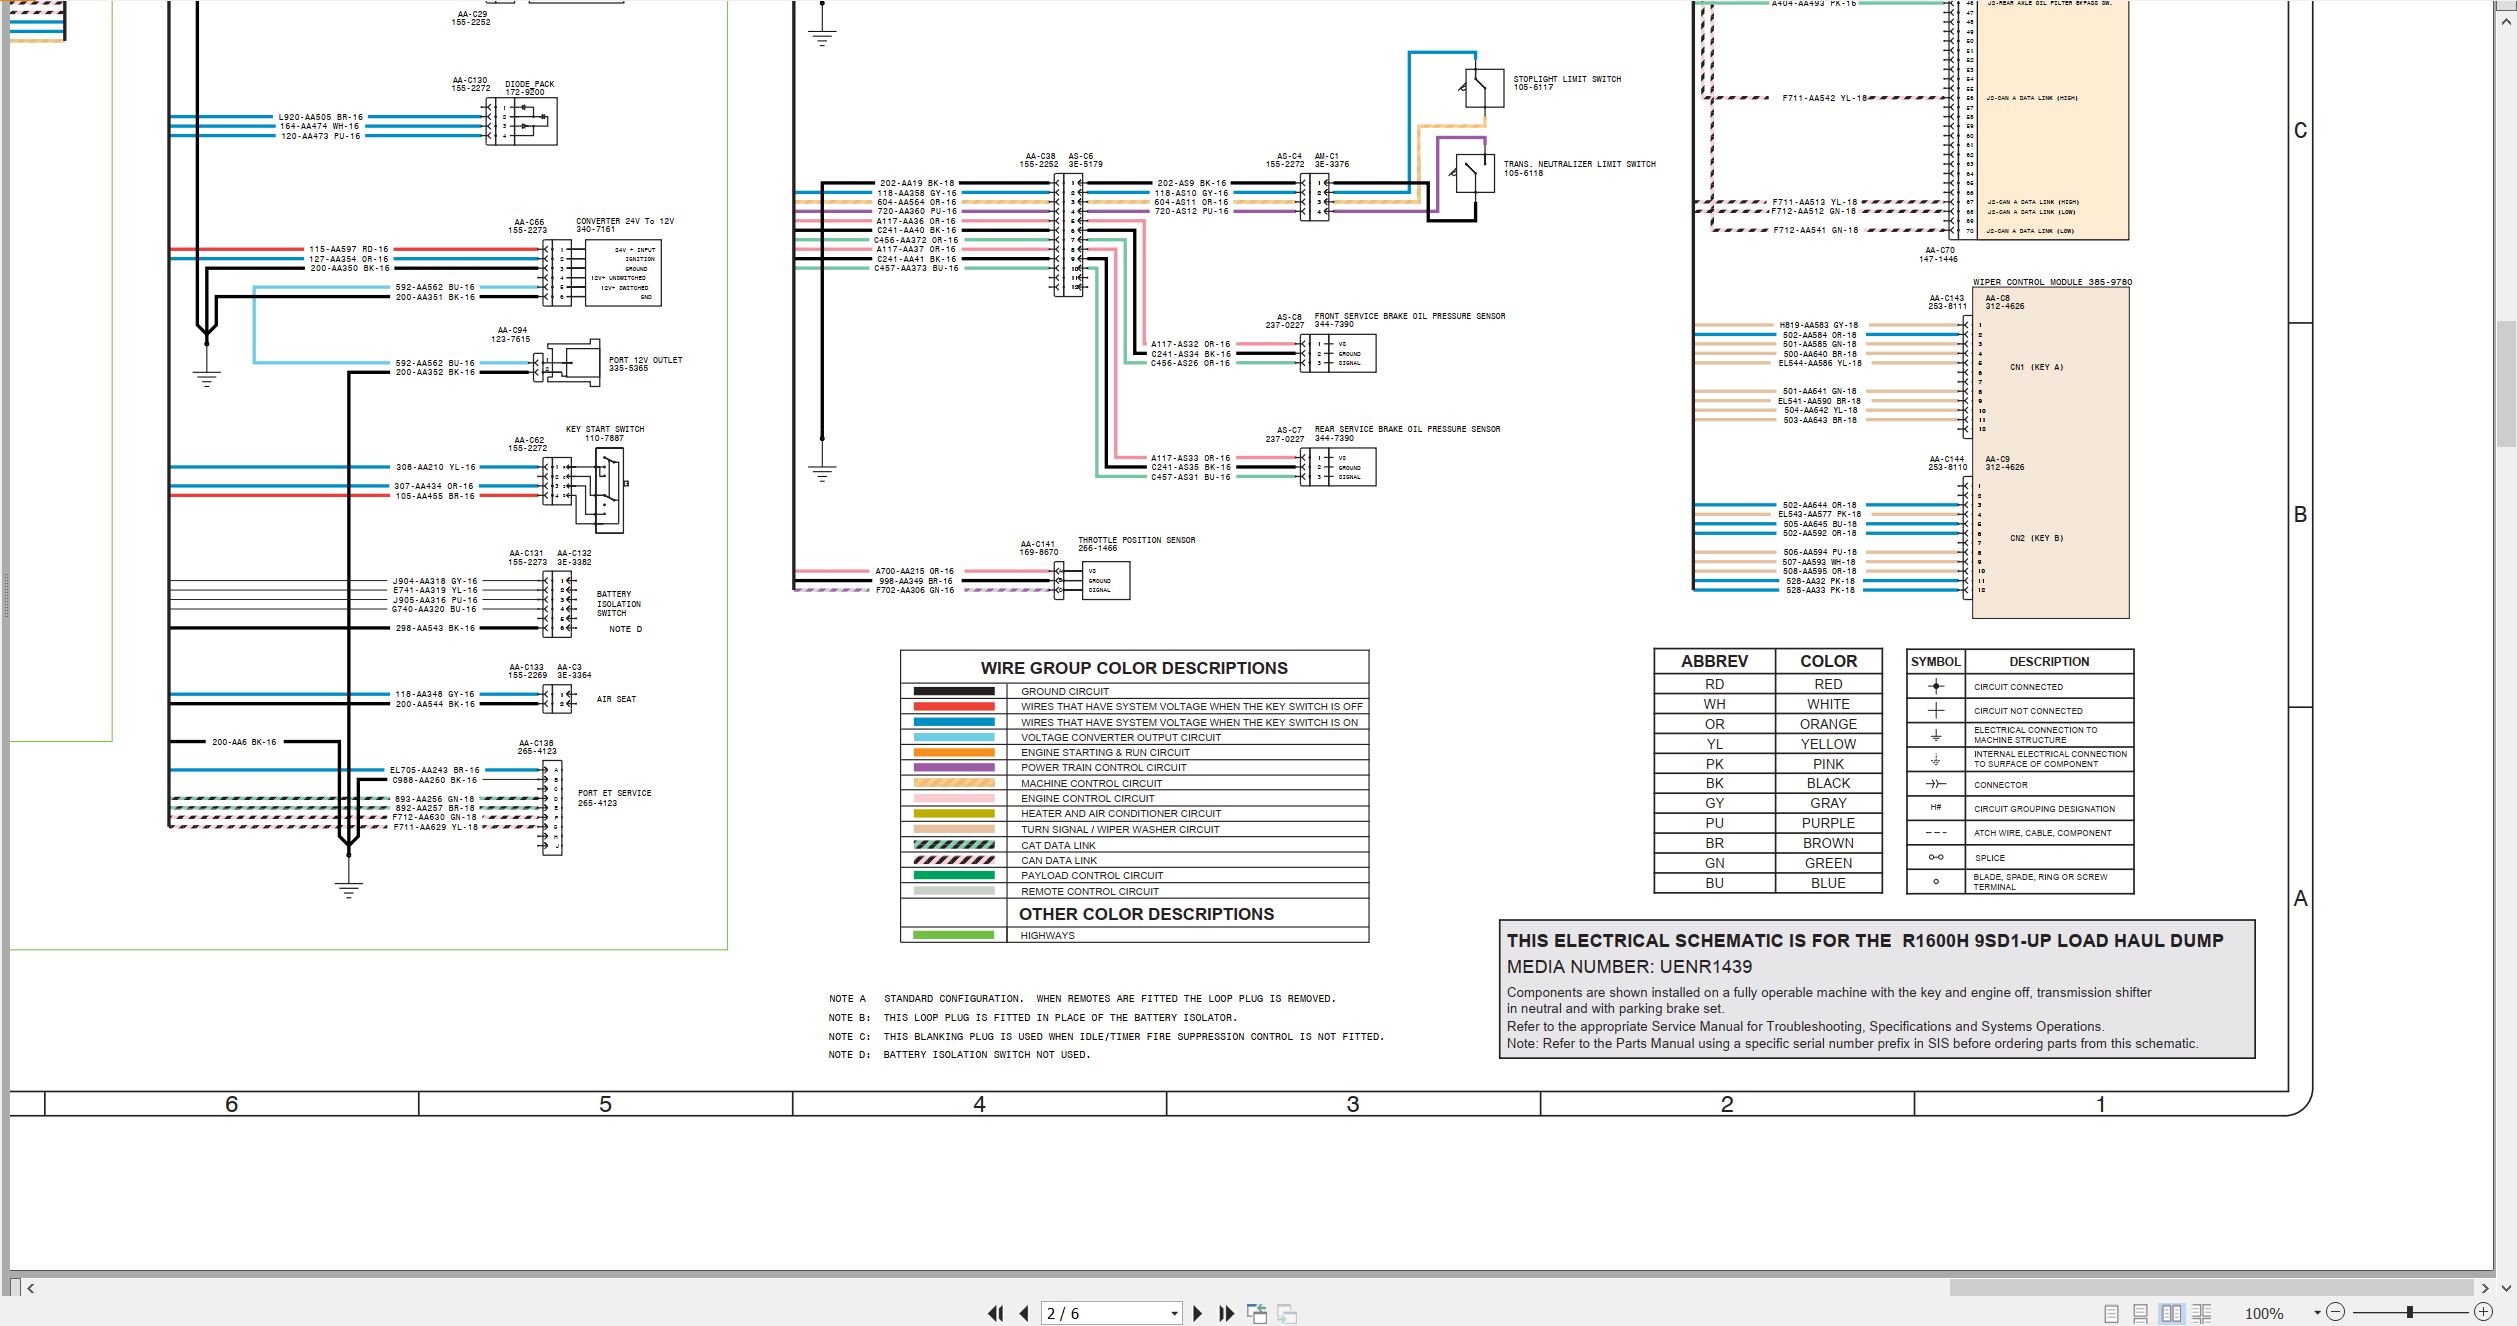The height and width of the screenshot is (1326, 2517).
Task: Click the 'BU' abbreviation cell
Action: tap(1714, 883)
